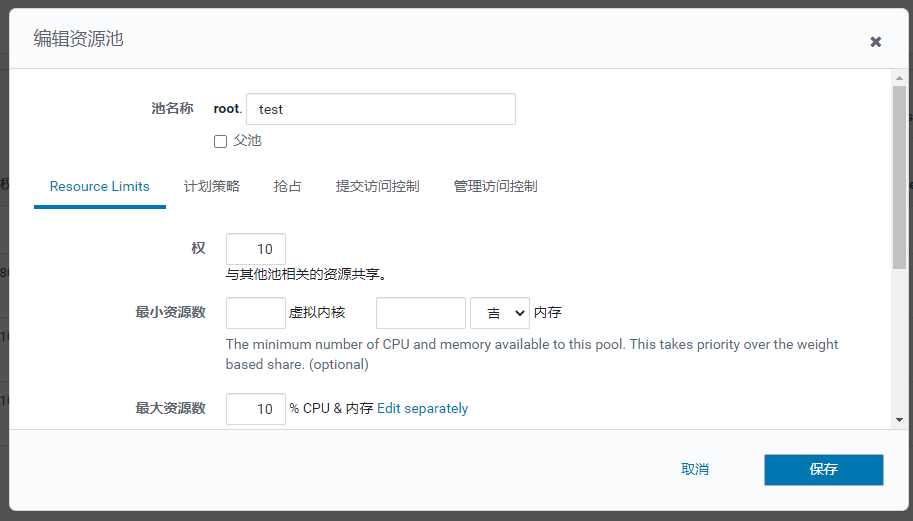Click the 虚拟内核 minimum CPU field

click(256, 313)
